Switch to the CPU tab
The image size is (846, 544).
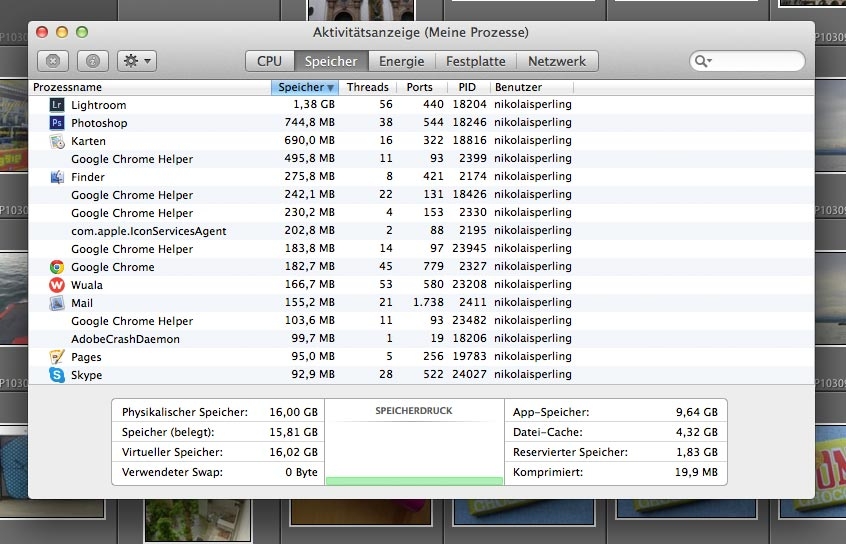pos(270,61)
